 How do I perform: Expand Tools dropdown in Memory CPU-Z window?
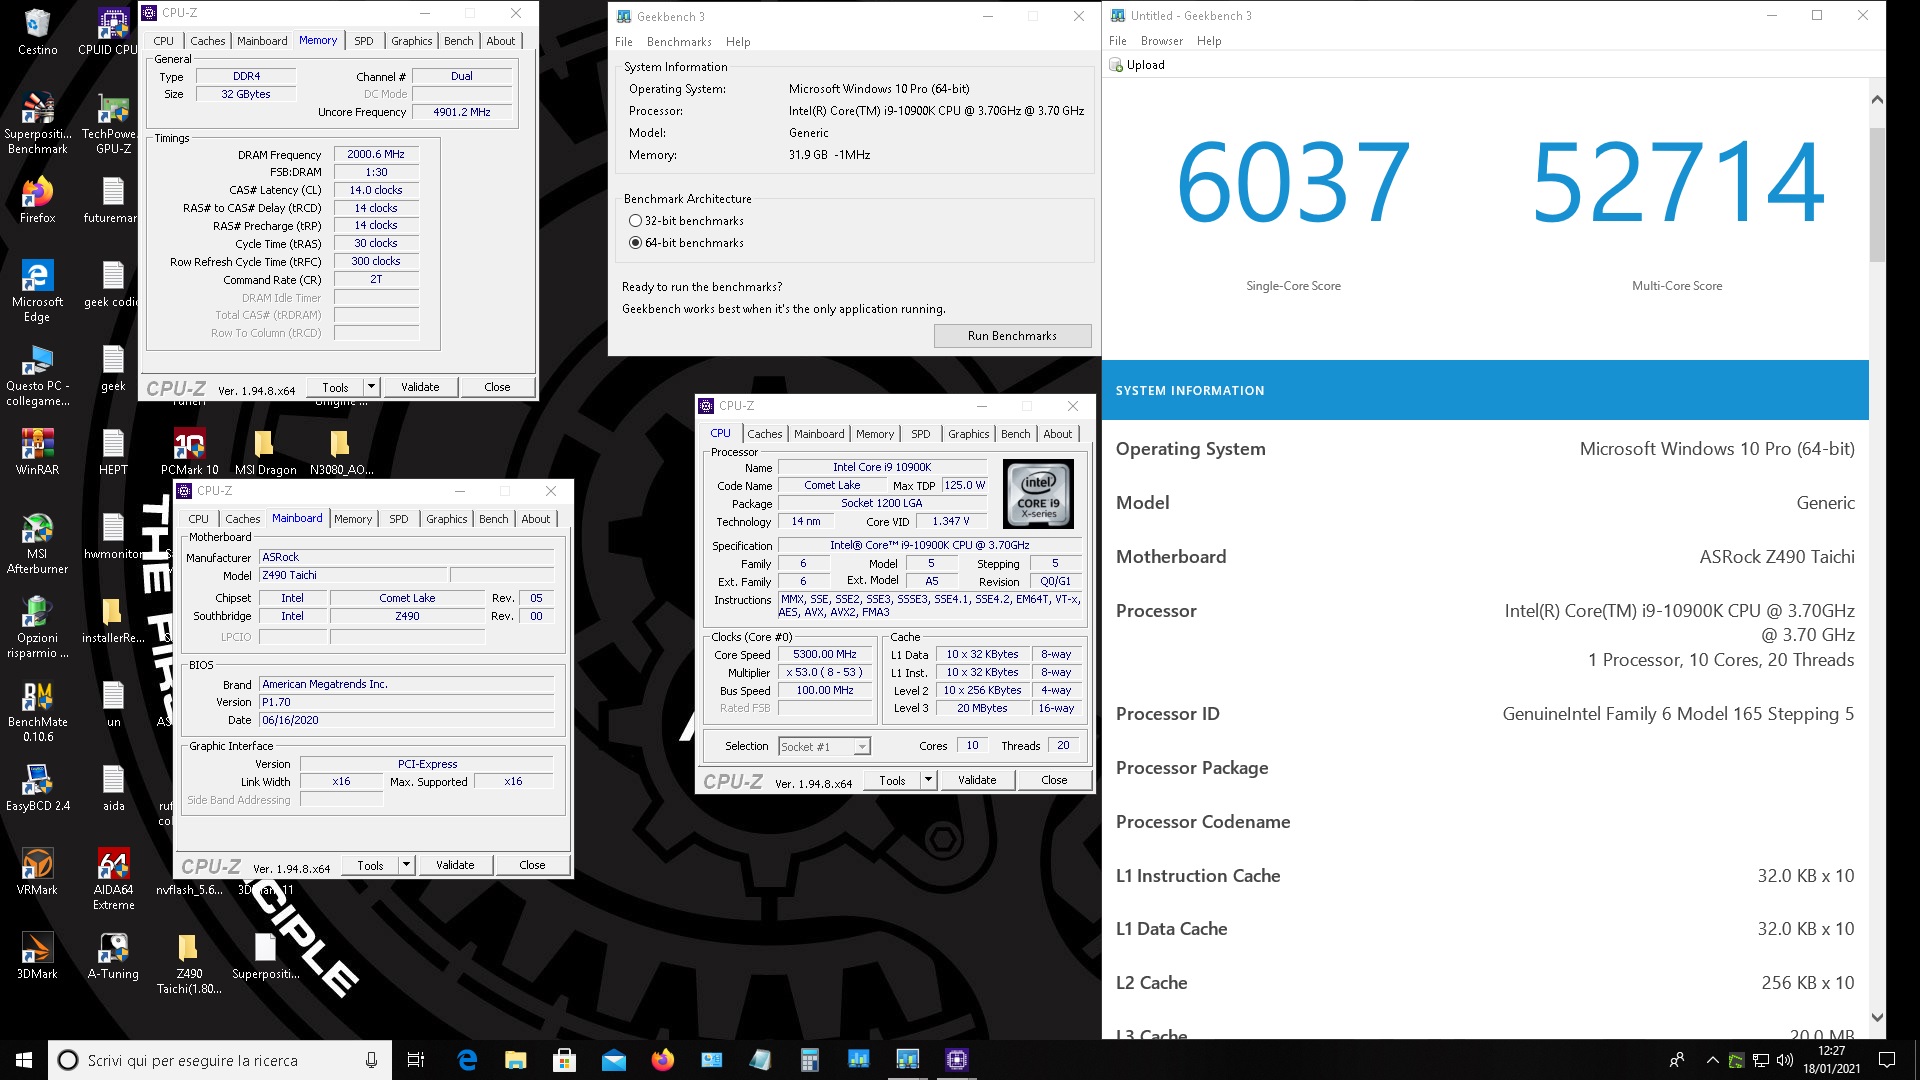coord(371,387)
